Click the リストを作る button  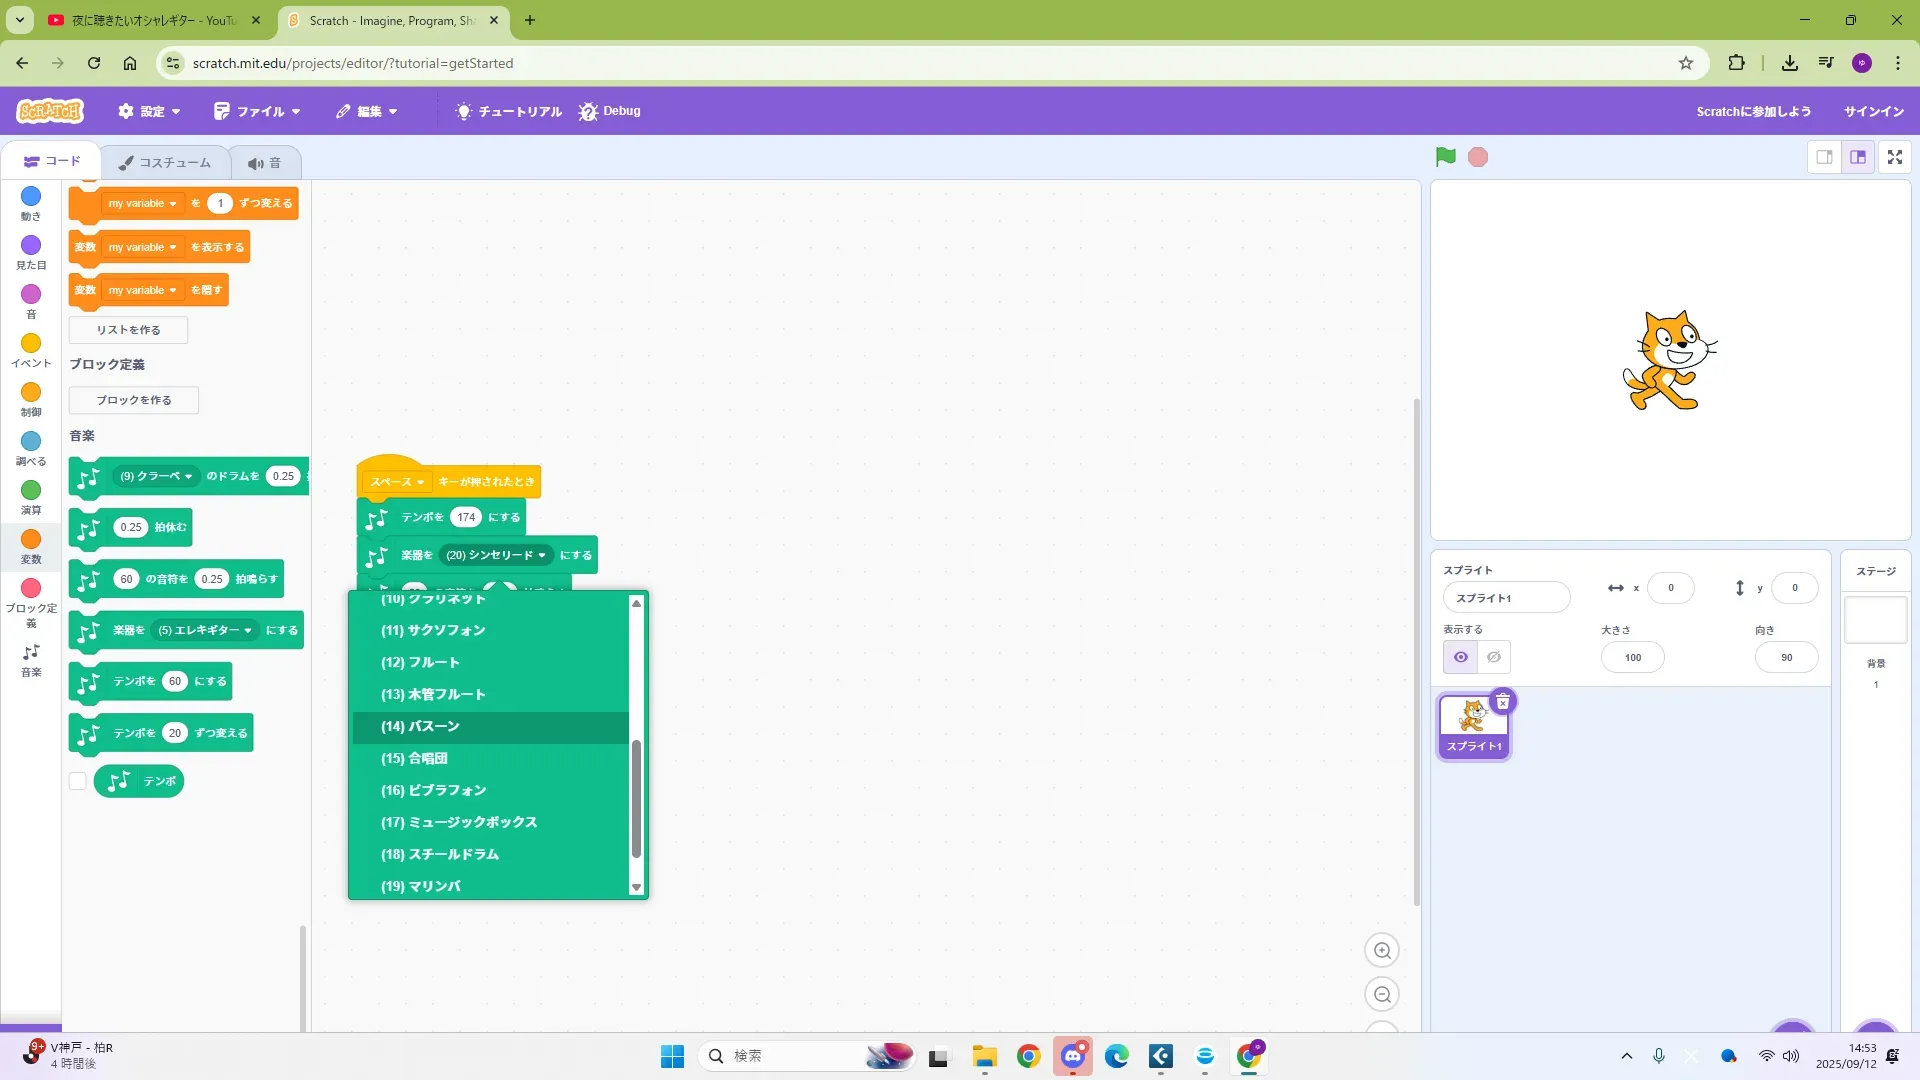click(128, 330)
